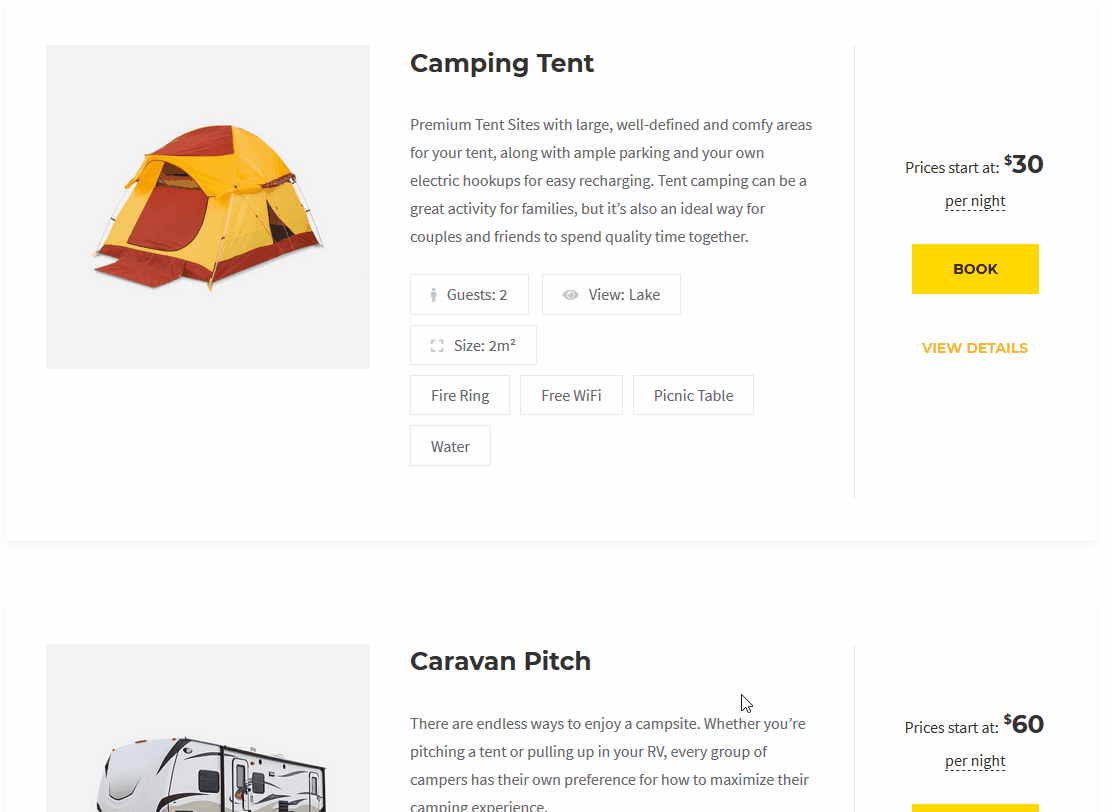Select the Water amenity tag

450,446
